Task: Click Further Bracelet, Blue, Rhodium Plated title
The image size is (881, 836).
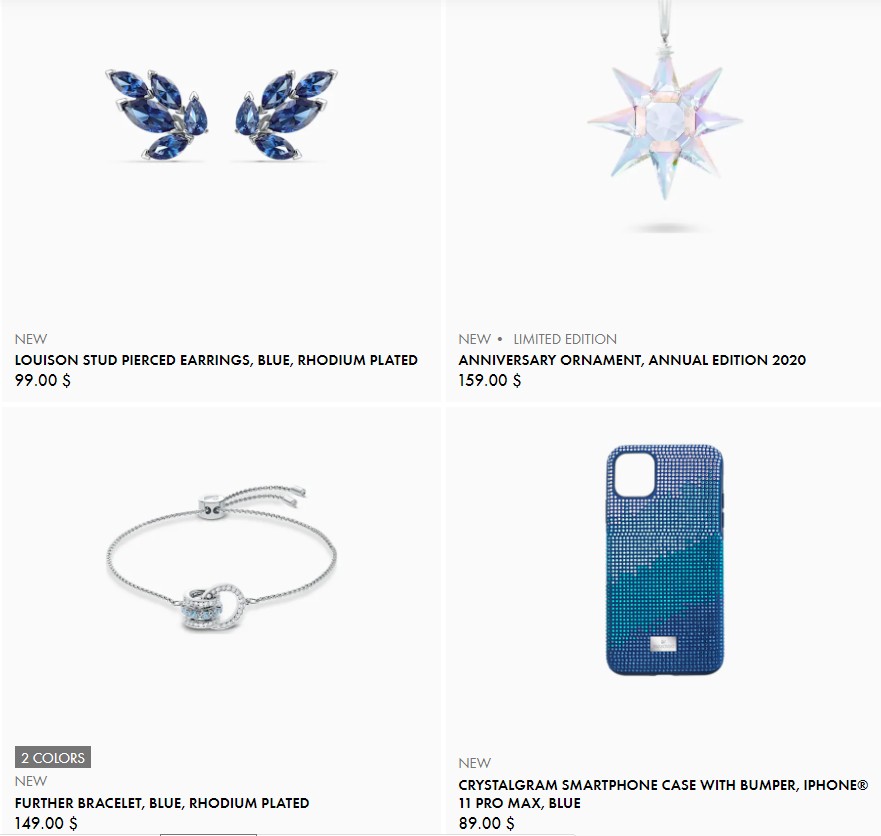Action: (x=162, y=803)
